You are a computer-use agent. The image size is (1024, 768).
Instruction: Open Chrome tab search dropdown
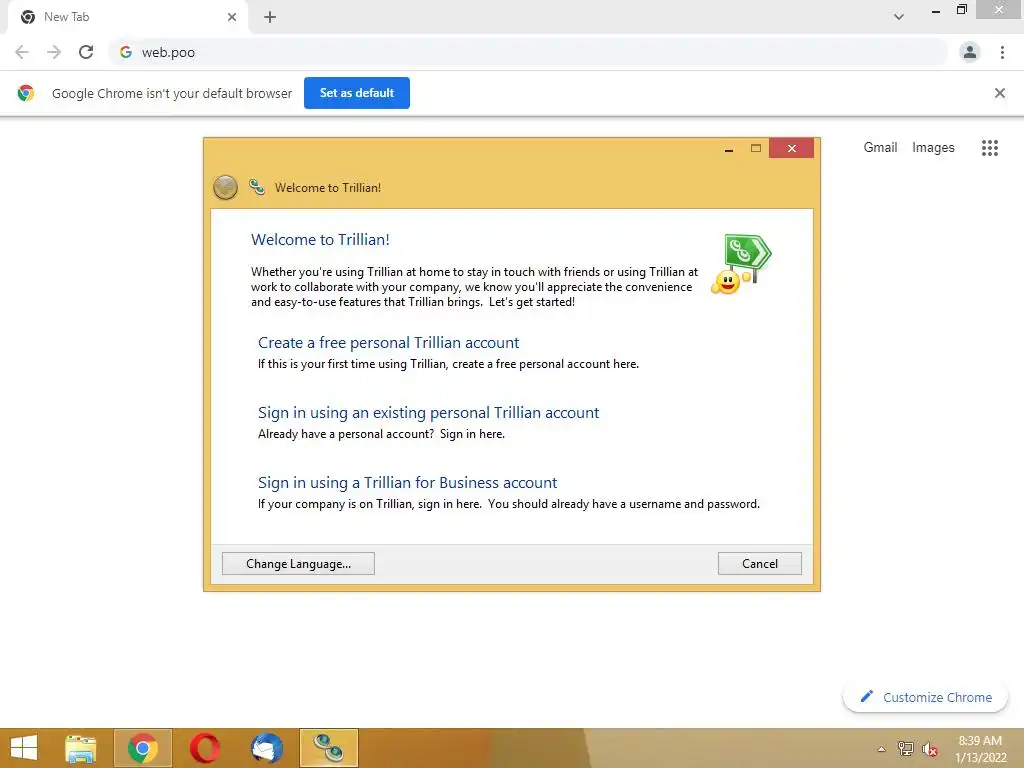click(x=899, y=17)
